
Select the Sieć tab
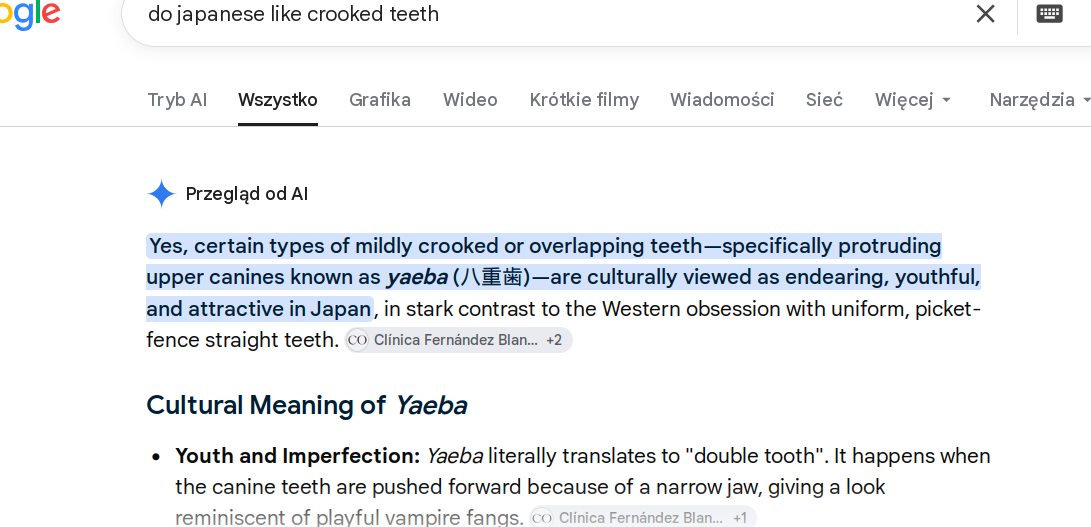tap(825, 100)
